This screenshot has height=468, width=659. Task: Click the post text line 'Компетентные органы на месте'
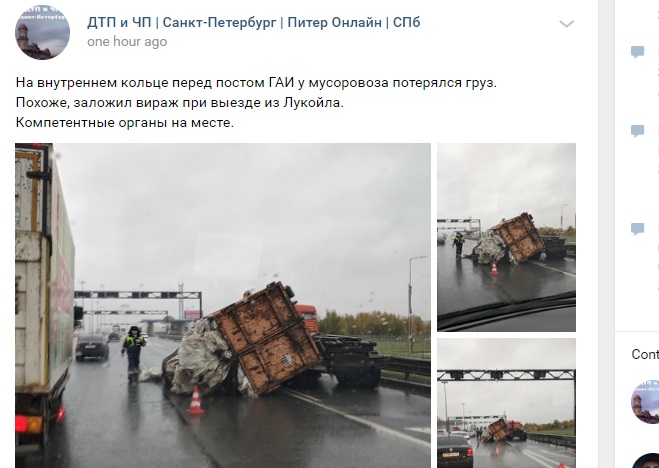124,123
